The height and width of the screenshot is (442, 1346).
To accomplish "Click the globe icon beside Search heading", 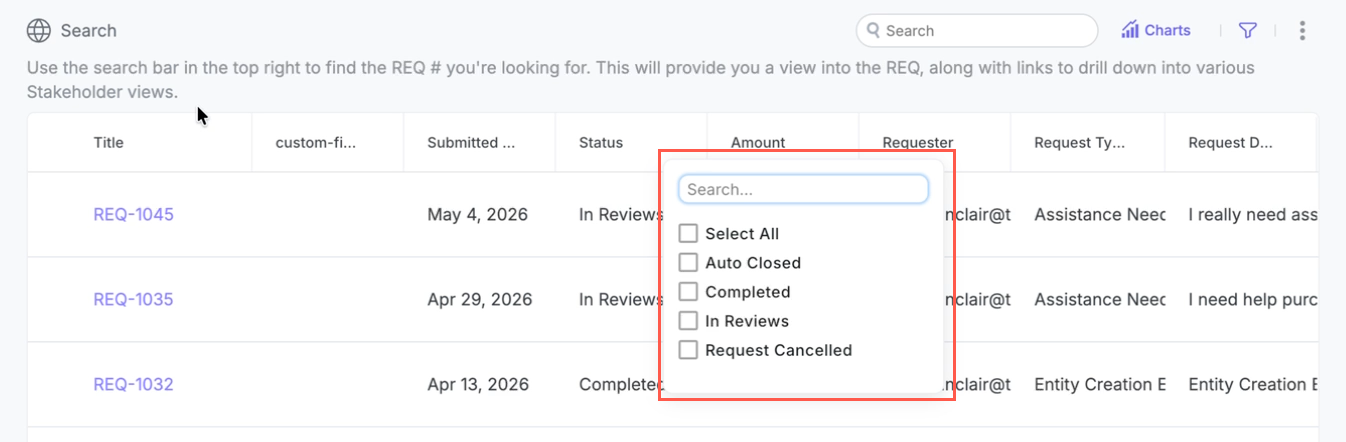I will [39, 31].
